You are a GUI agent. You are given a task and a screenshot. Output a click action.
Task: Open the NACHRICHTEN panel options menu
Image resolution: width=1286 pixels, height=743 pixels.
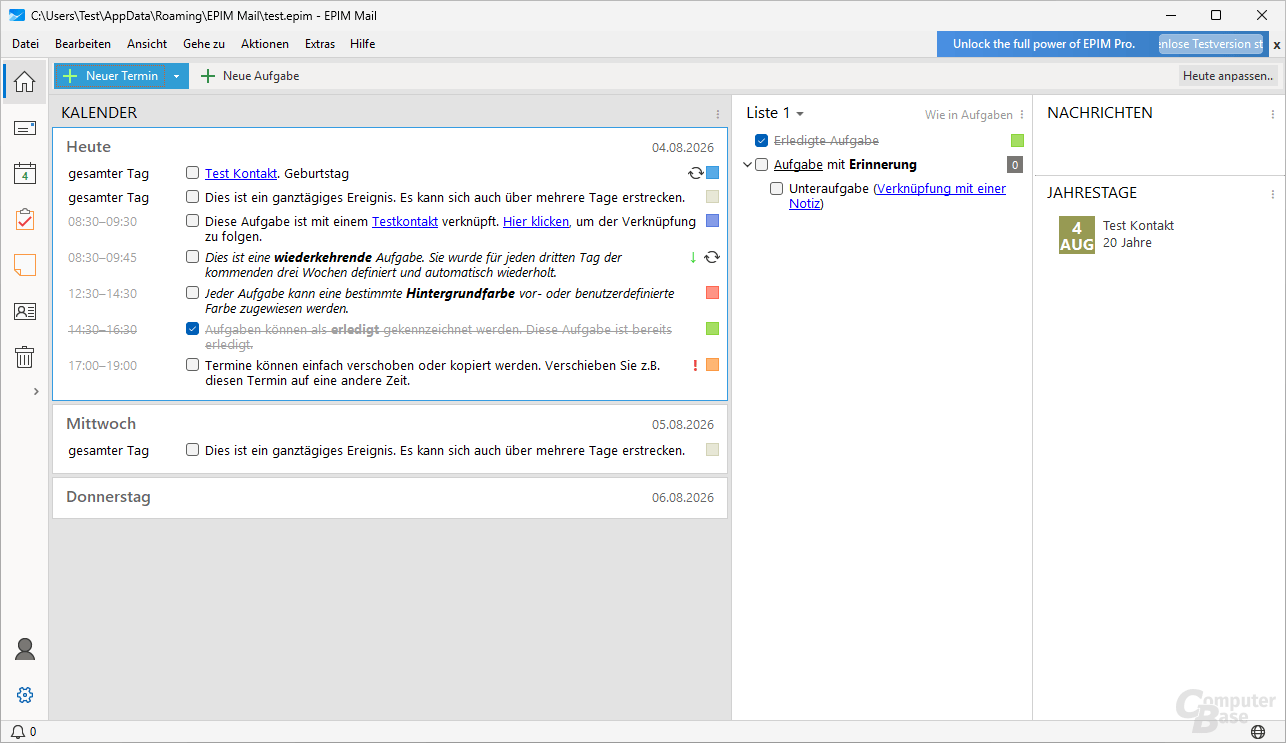[1273, 114]
